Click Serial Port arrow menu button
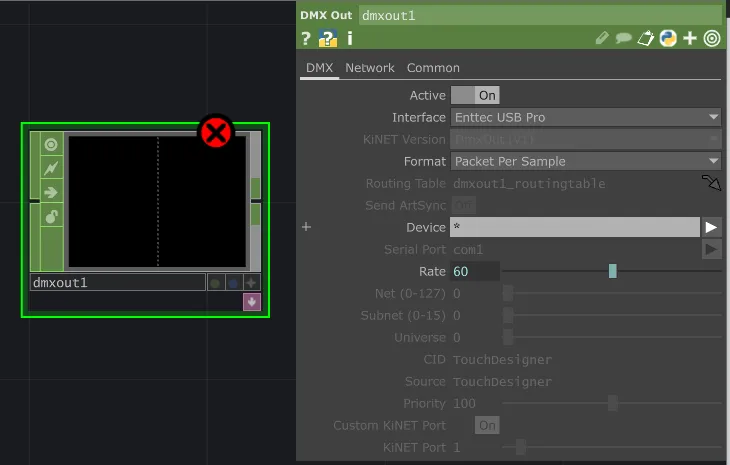 [711, 249]
